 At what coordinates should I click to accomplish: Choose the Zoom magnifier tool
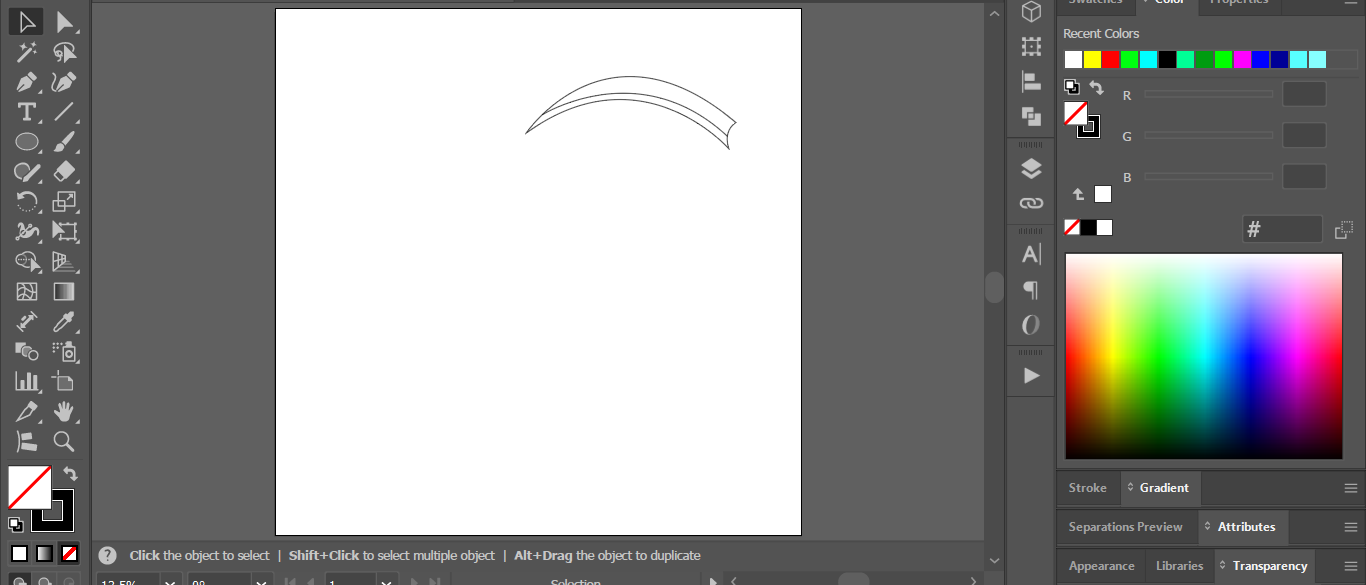(x=65, y=441)
